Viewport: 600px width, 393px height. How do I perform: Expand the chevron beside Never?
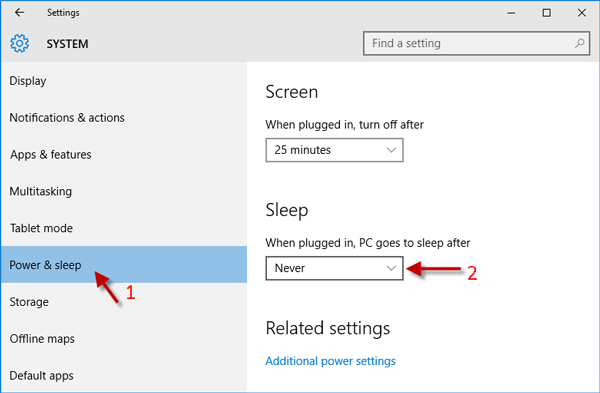[391, 268]
